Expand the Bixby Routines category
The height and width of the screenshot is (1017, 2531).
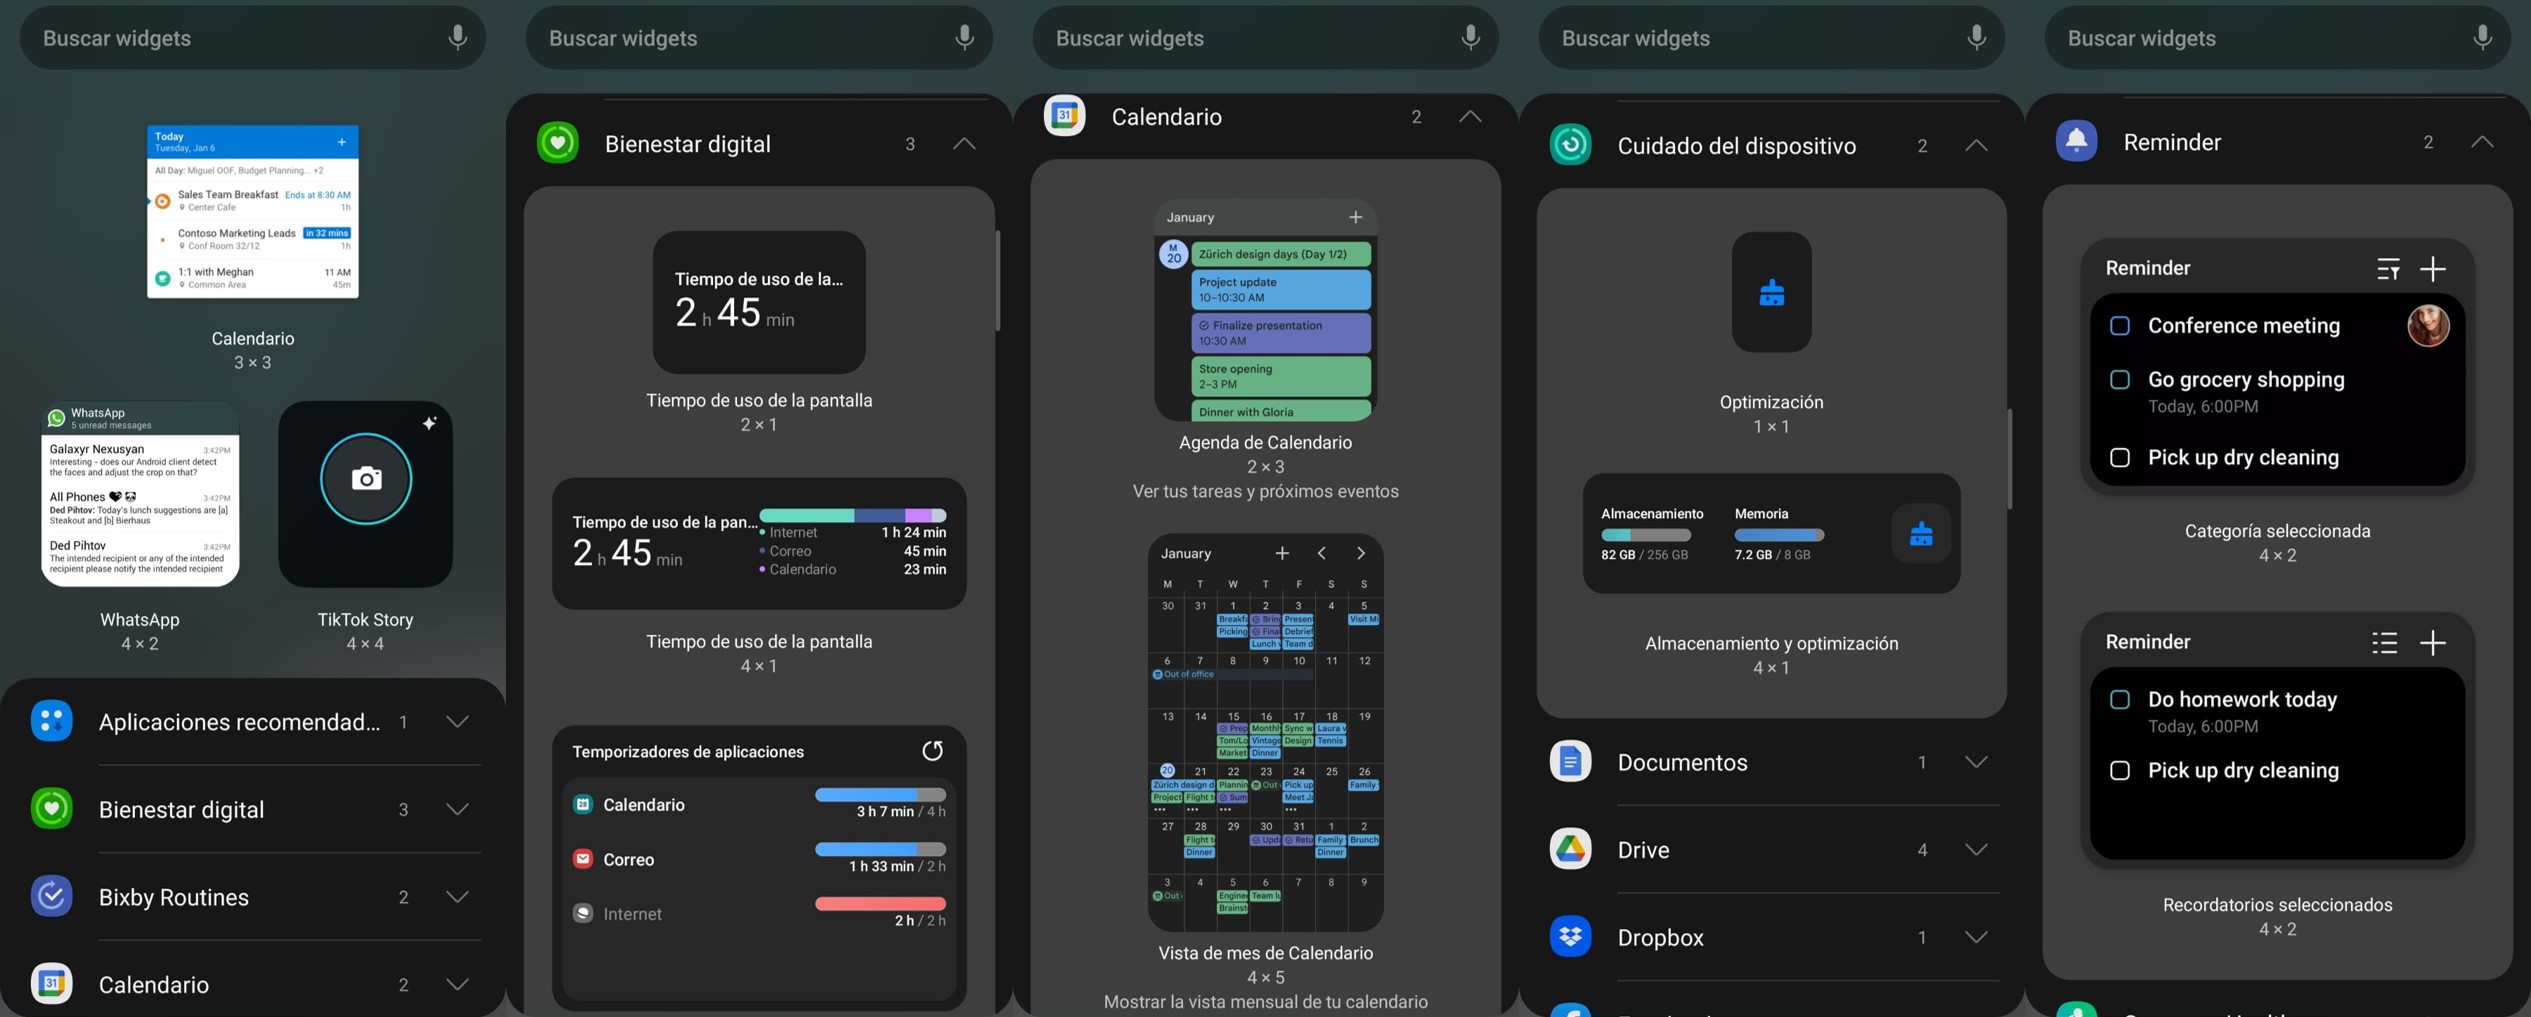click(458, 896)
